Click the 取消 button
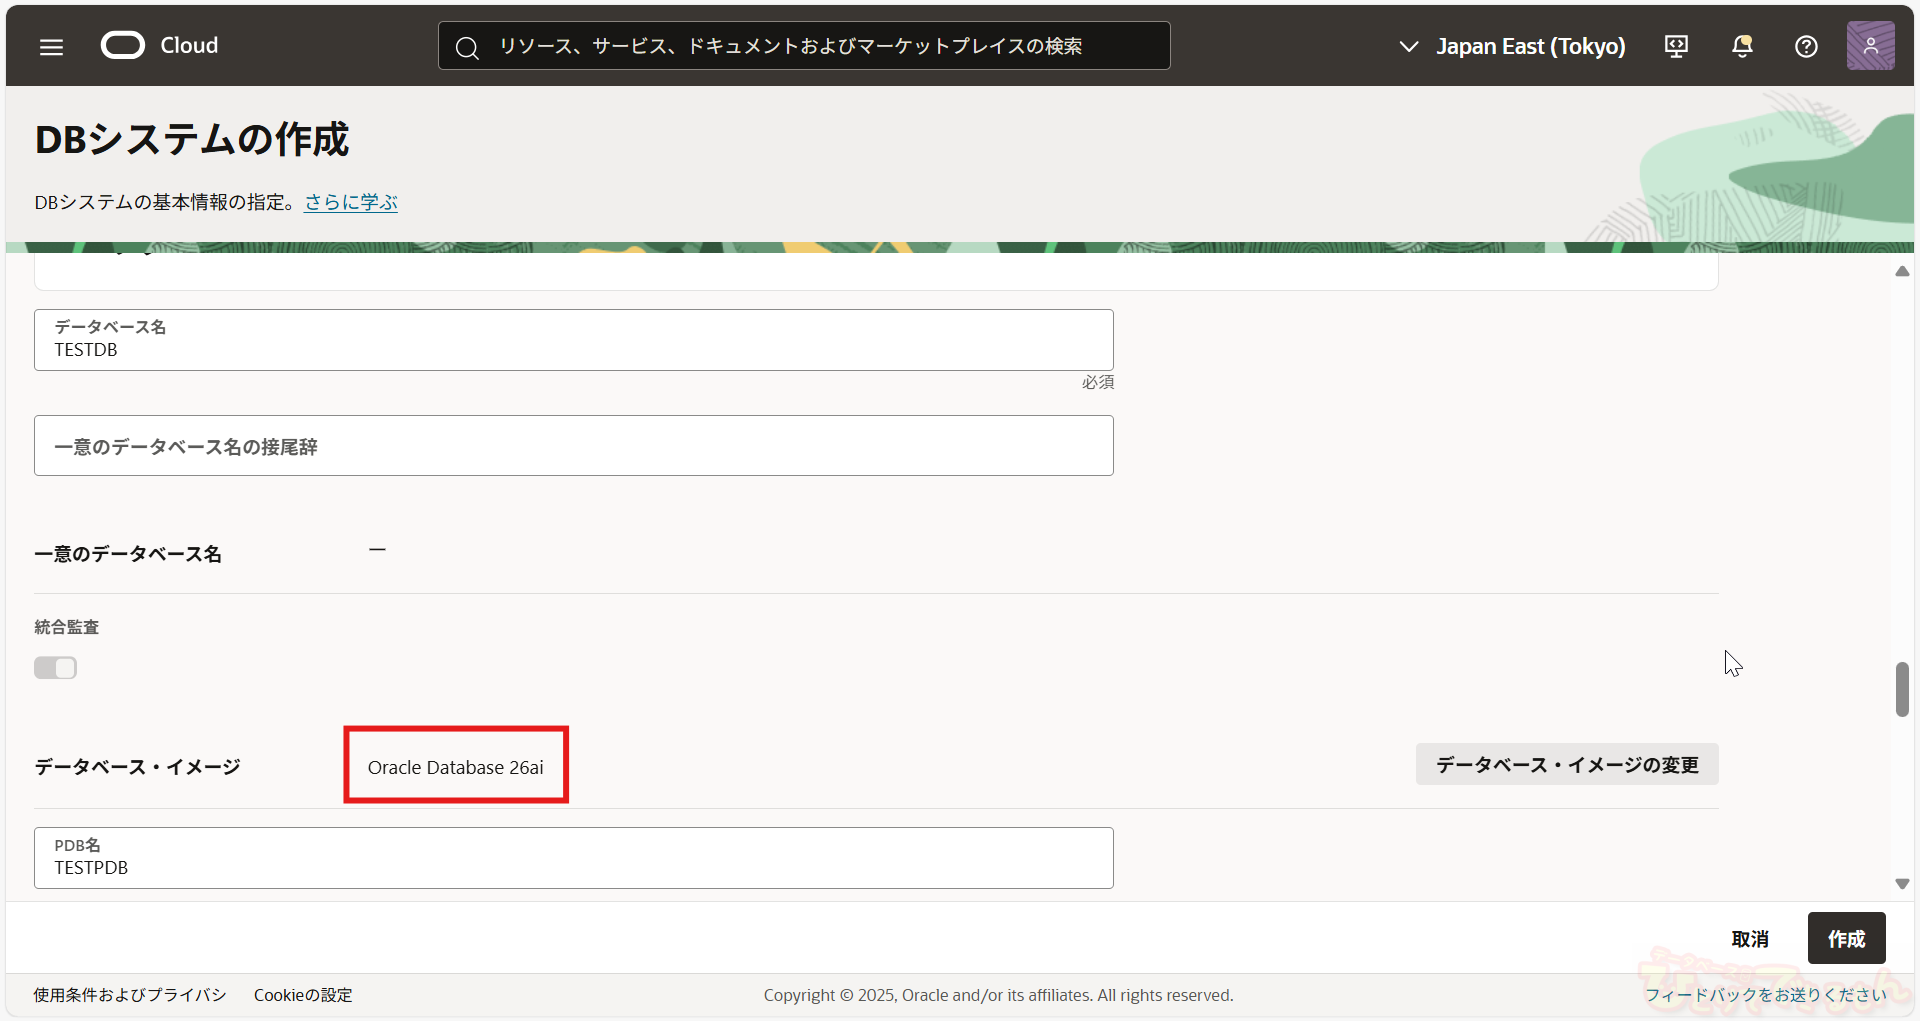This screenshot has height=1021, width=1920. 1750,939
